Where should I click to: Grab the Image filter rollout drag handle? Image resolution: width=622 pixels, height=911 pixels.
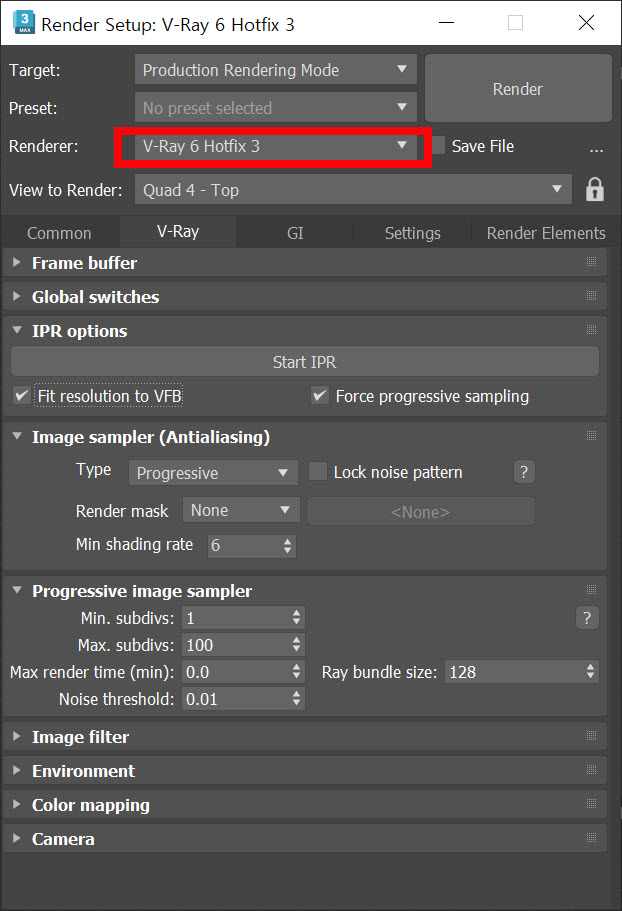[591, 736]
